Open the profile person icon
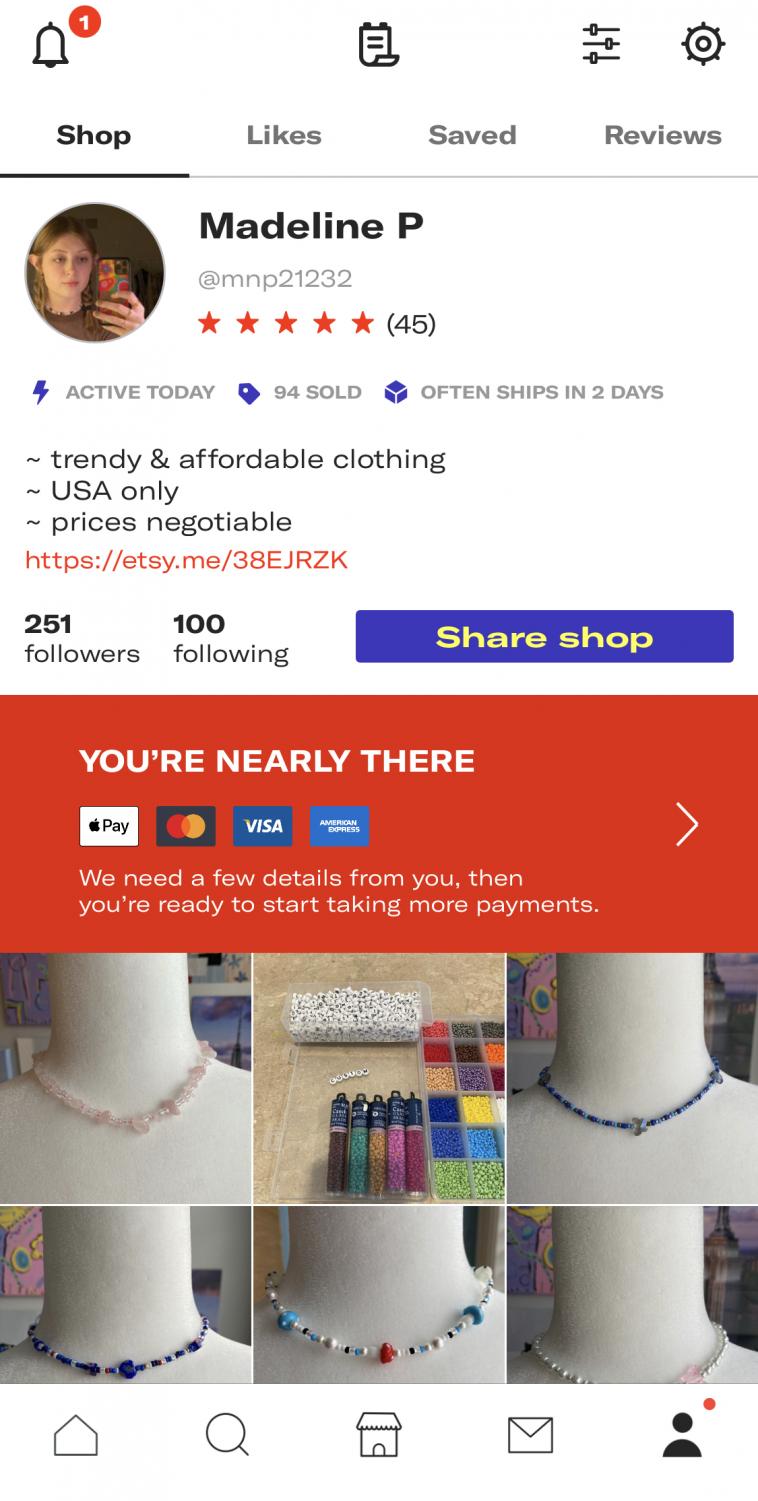758x1501 pixels. (x=682, y=1435)
